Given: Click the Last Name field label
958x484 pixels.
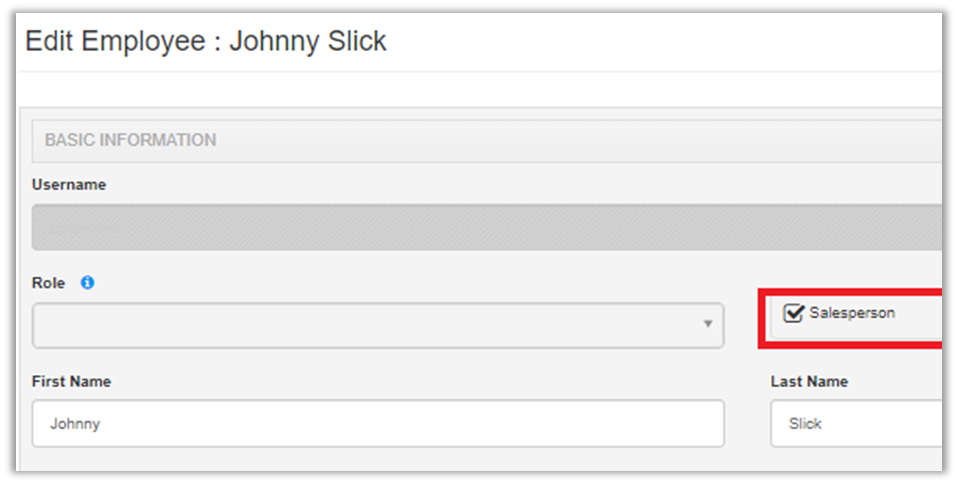Looking at the screenshot, I should coord(809,382).
